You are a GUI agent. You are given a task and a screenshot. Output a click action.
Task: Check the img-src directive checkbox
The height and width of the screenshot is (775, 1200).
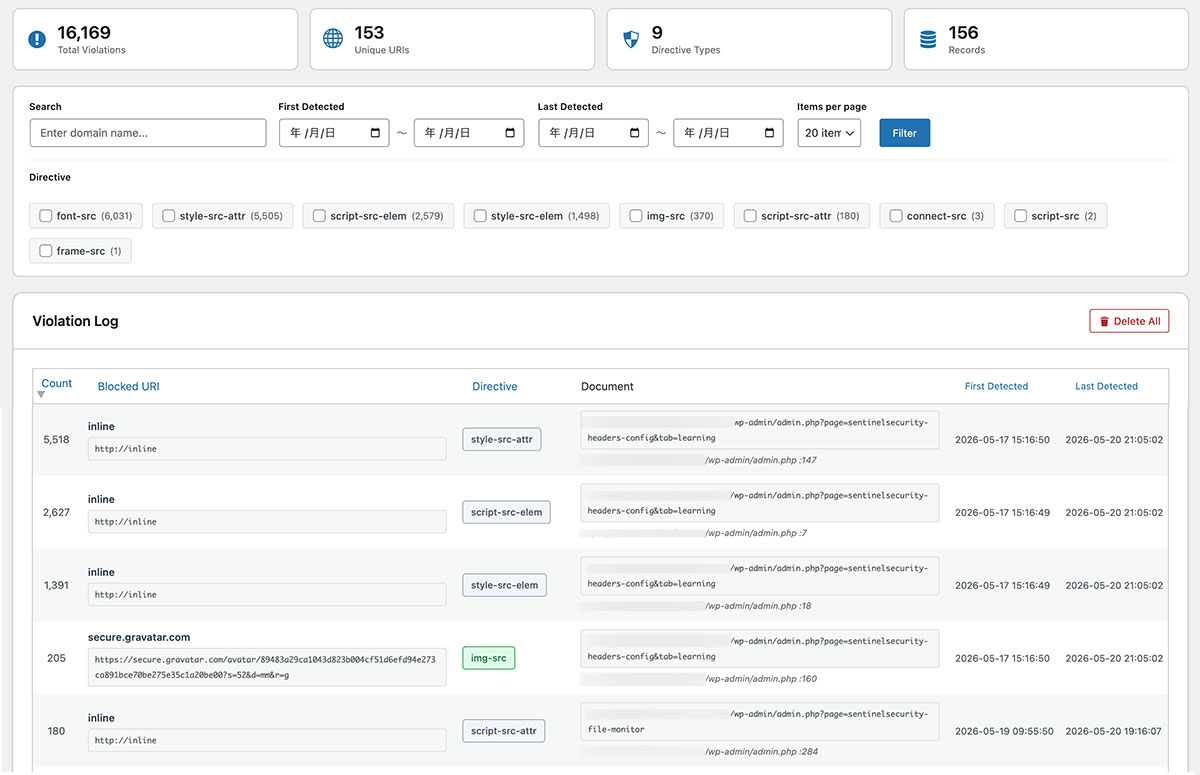pos(636,216)
